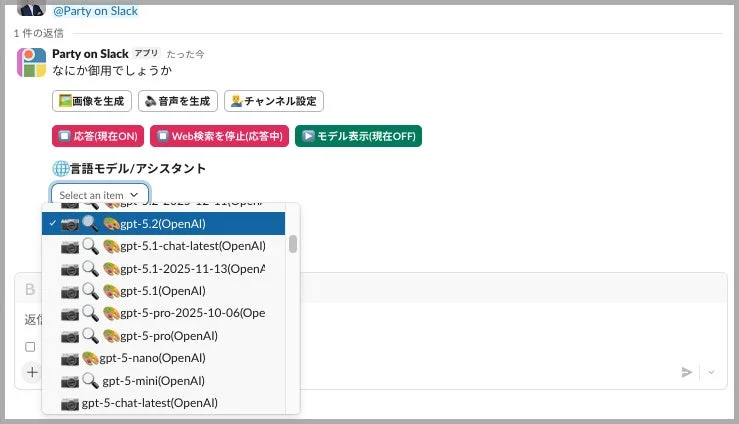This screenshot has width=739, height=424.
Task: Click the 1 件の返信 reply count
Action: point(38,33)
